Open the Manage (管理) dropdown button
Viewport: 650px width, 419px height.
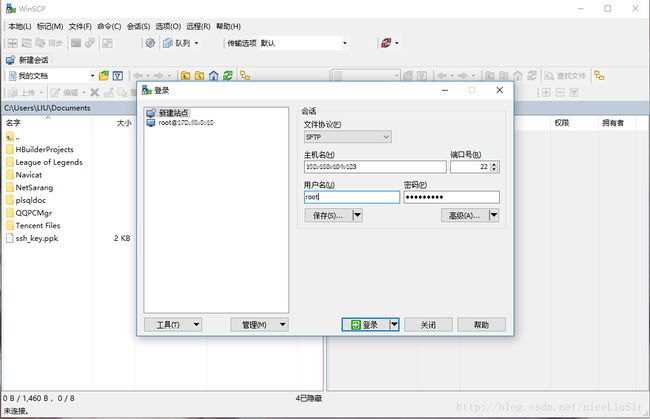point(259,325)
